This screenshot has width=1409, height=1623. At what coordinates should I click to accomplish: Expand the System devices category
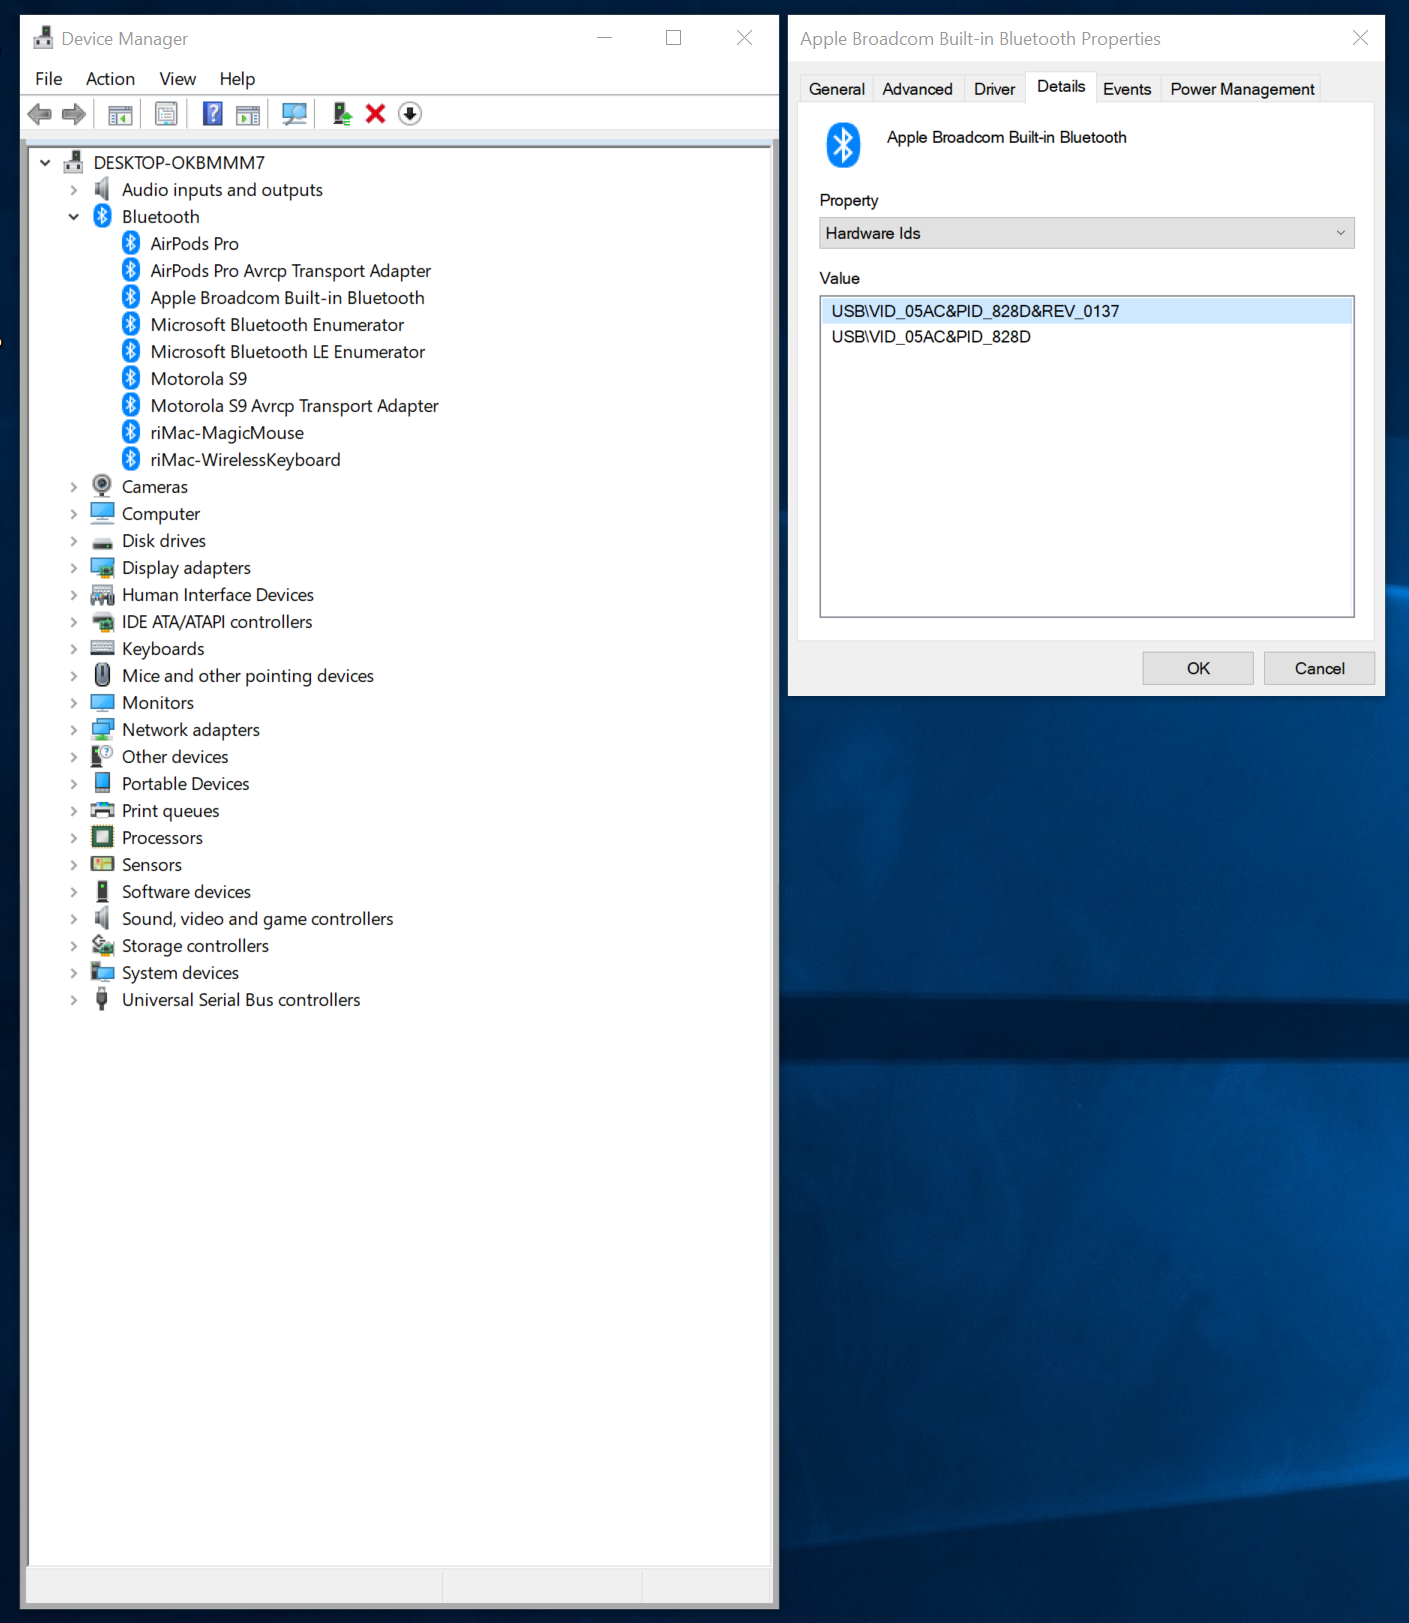(x=73, y=972)
